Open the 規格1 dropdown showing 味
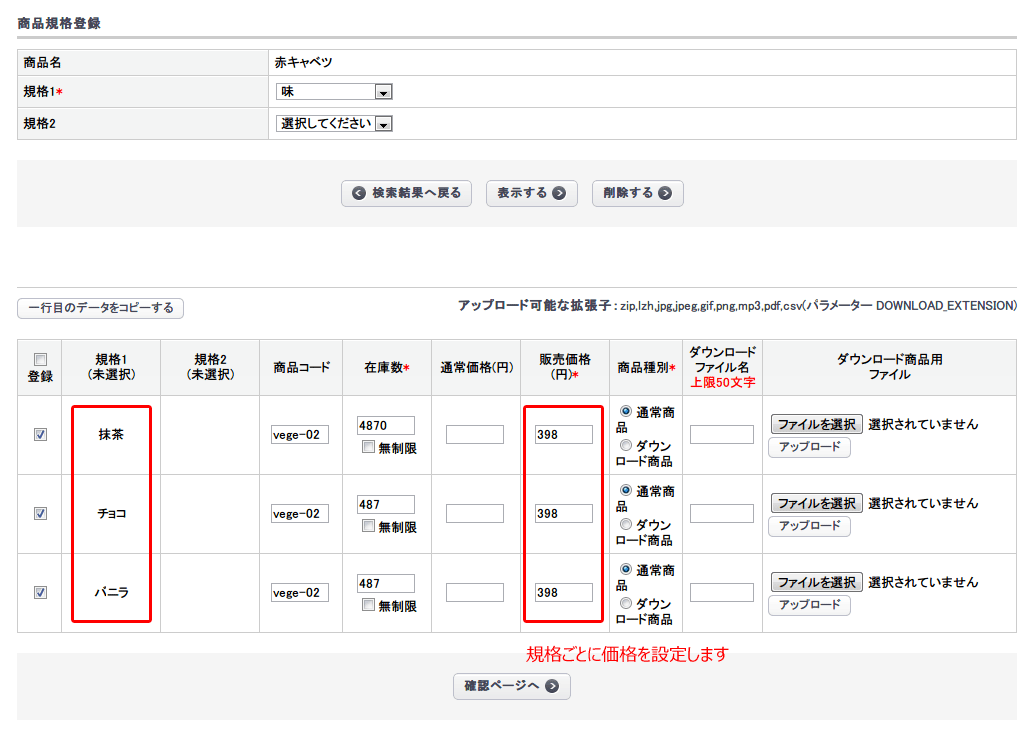1035x743 pixels. [334, 92]
